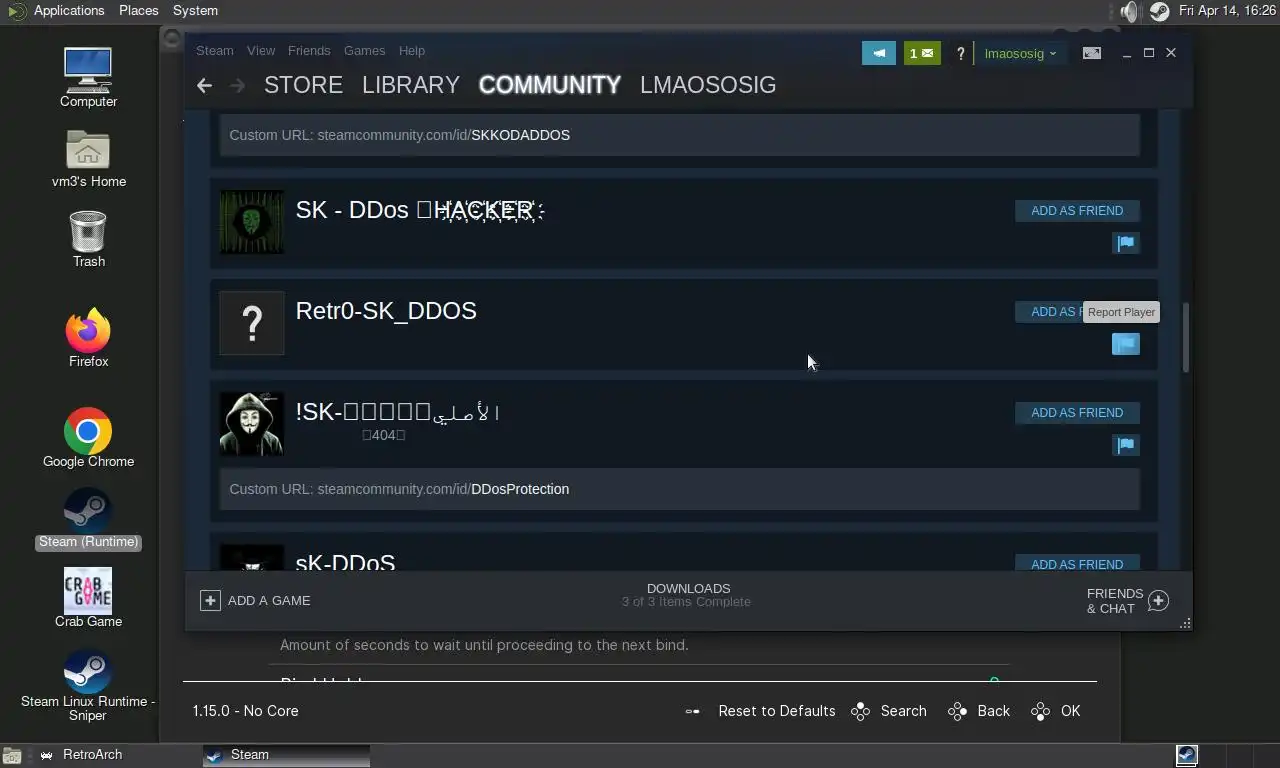Image resolution: width=1280 pixels, height=768 pixels.
Task: Open Friends & Chat plus icon
Action: (1158, 600)
